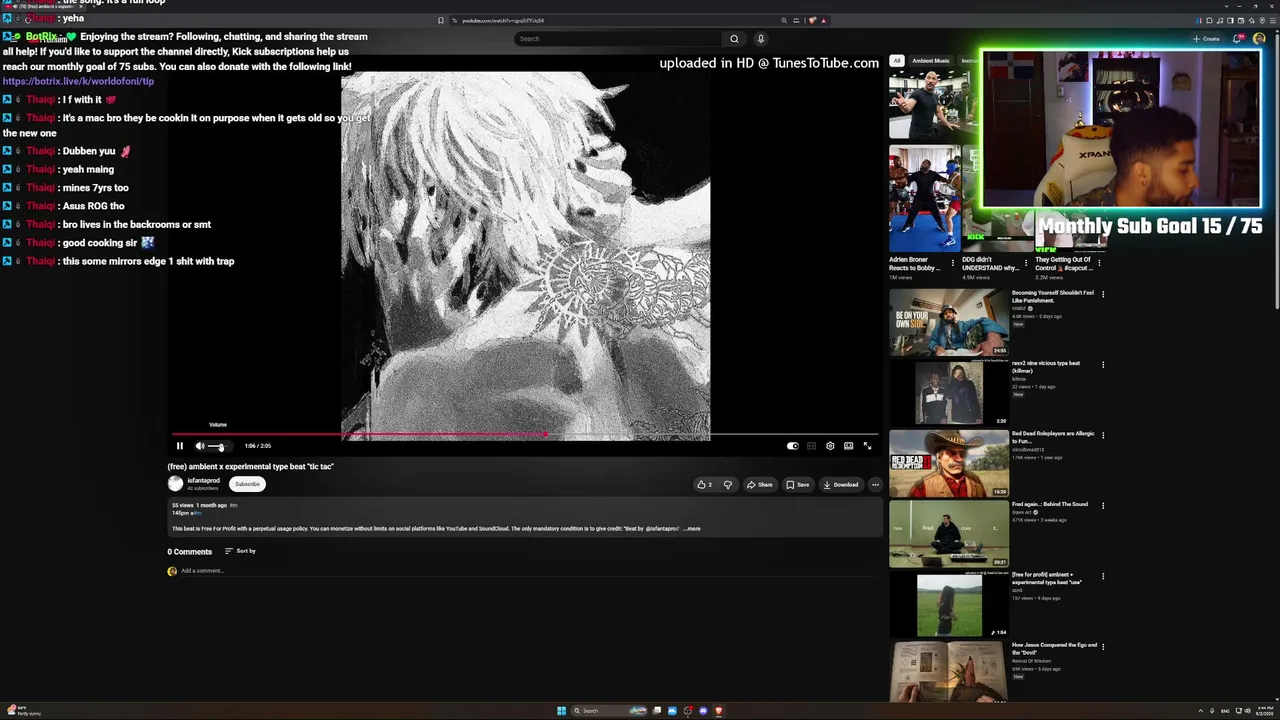Viewport: 1280px width, 720px height.
Task: Open the YouTube account avatar menu
Action: 1259,39
